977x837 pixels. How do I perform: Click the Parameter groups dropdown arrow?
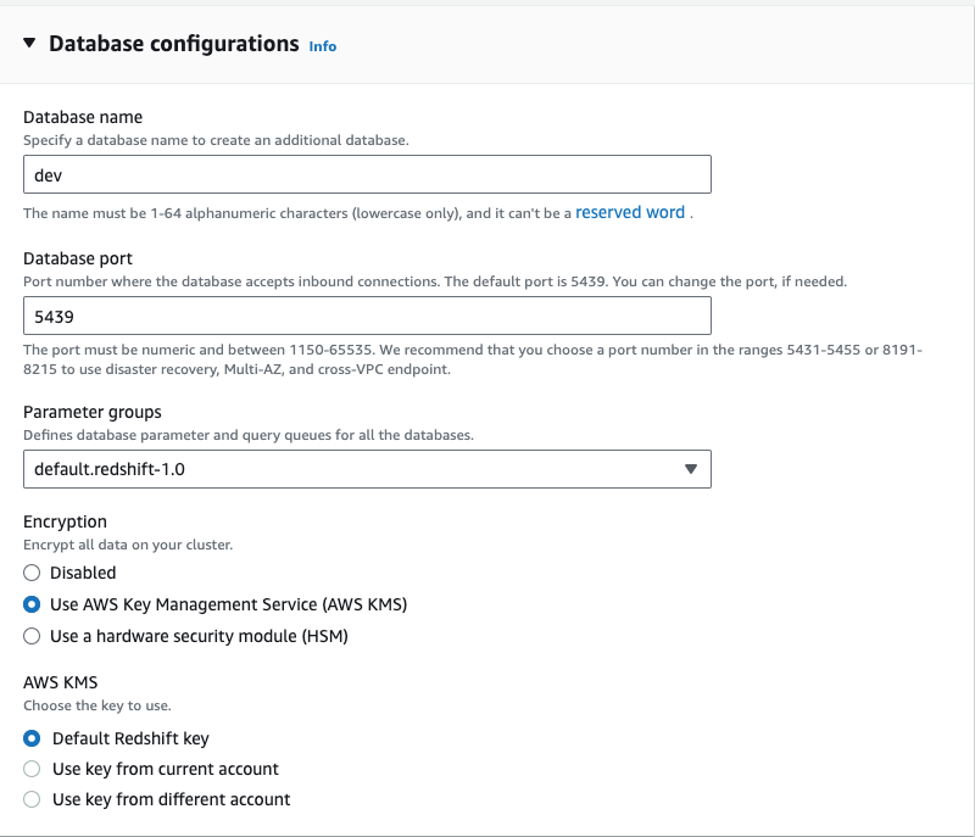(690, 469)
